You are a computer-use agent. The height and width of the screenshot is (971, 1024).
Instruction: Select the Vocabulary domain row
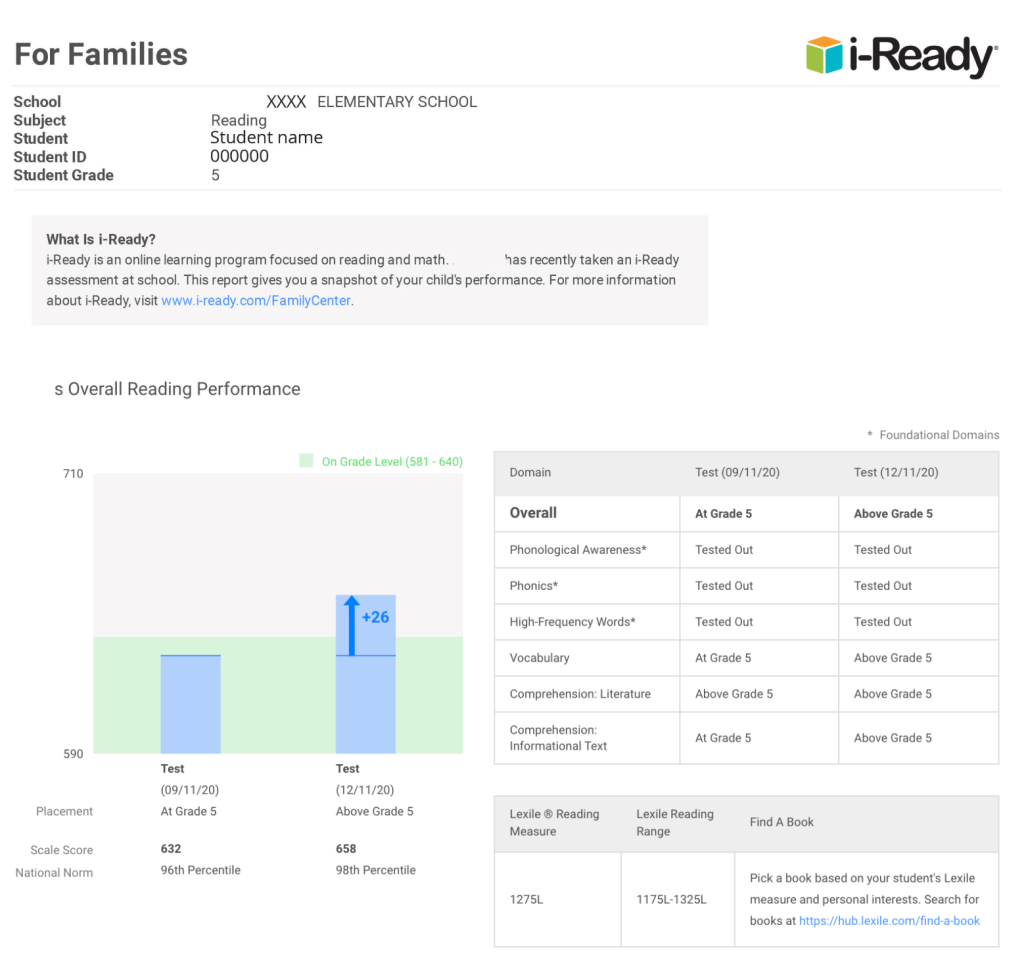539,658
